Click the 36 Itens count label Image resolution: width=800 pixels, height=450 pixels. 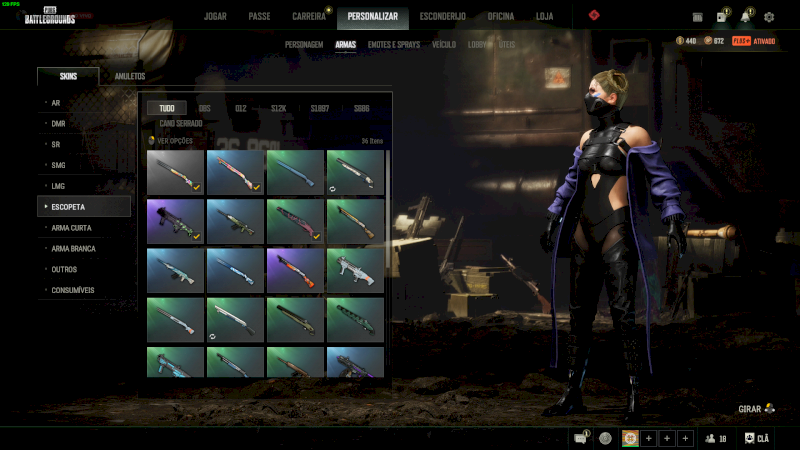pos(372,141)
